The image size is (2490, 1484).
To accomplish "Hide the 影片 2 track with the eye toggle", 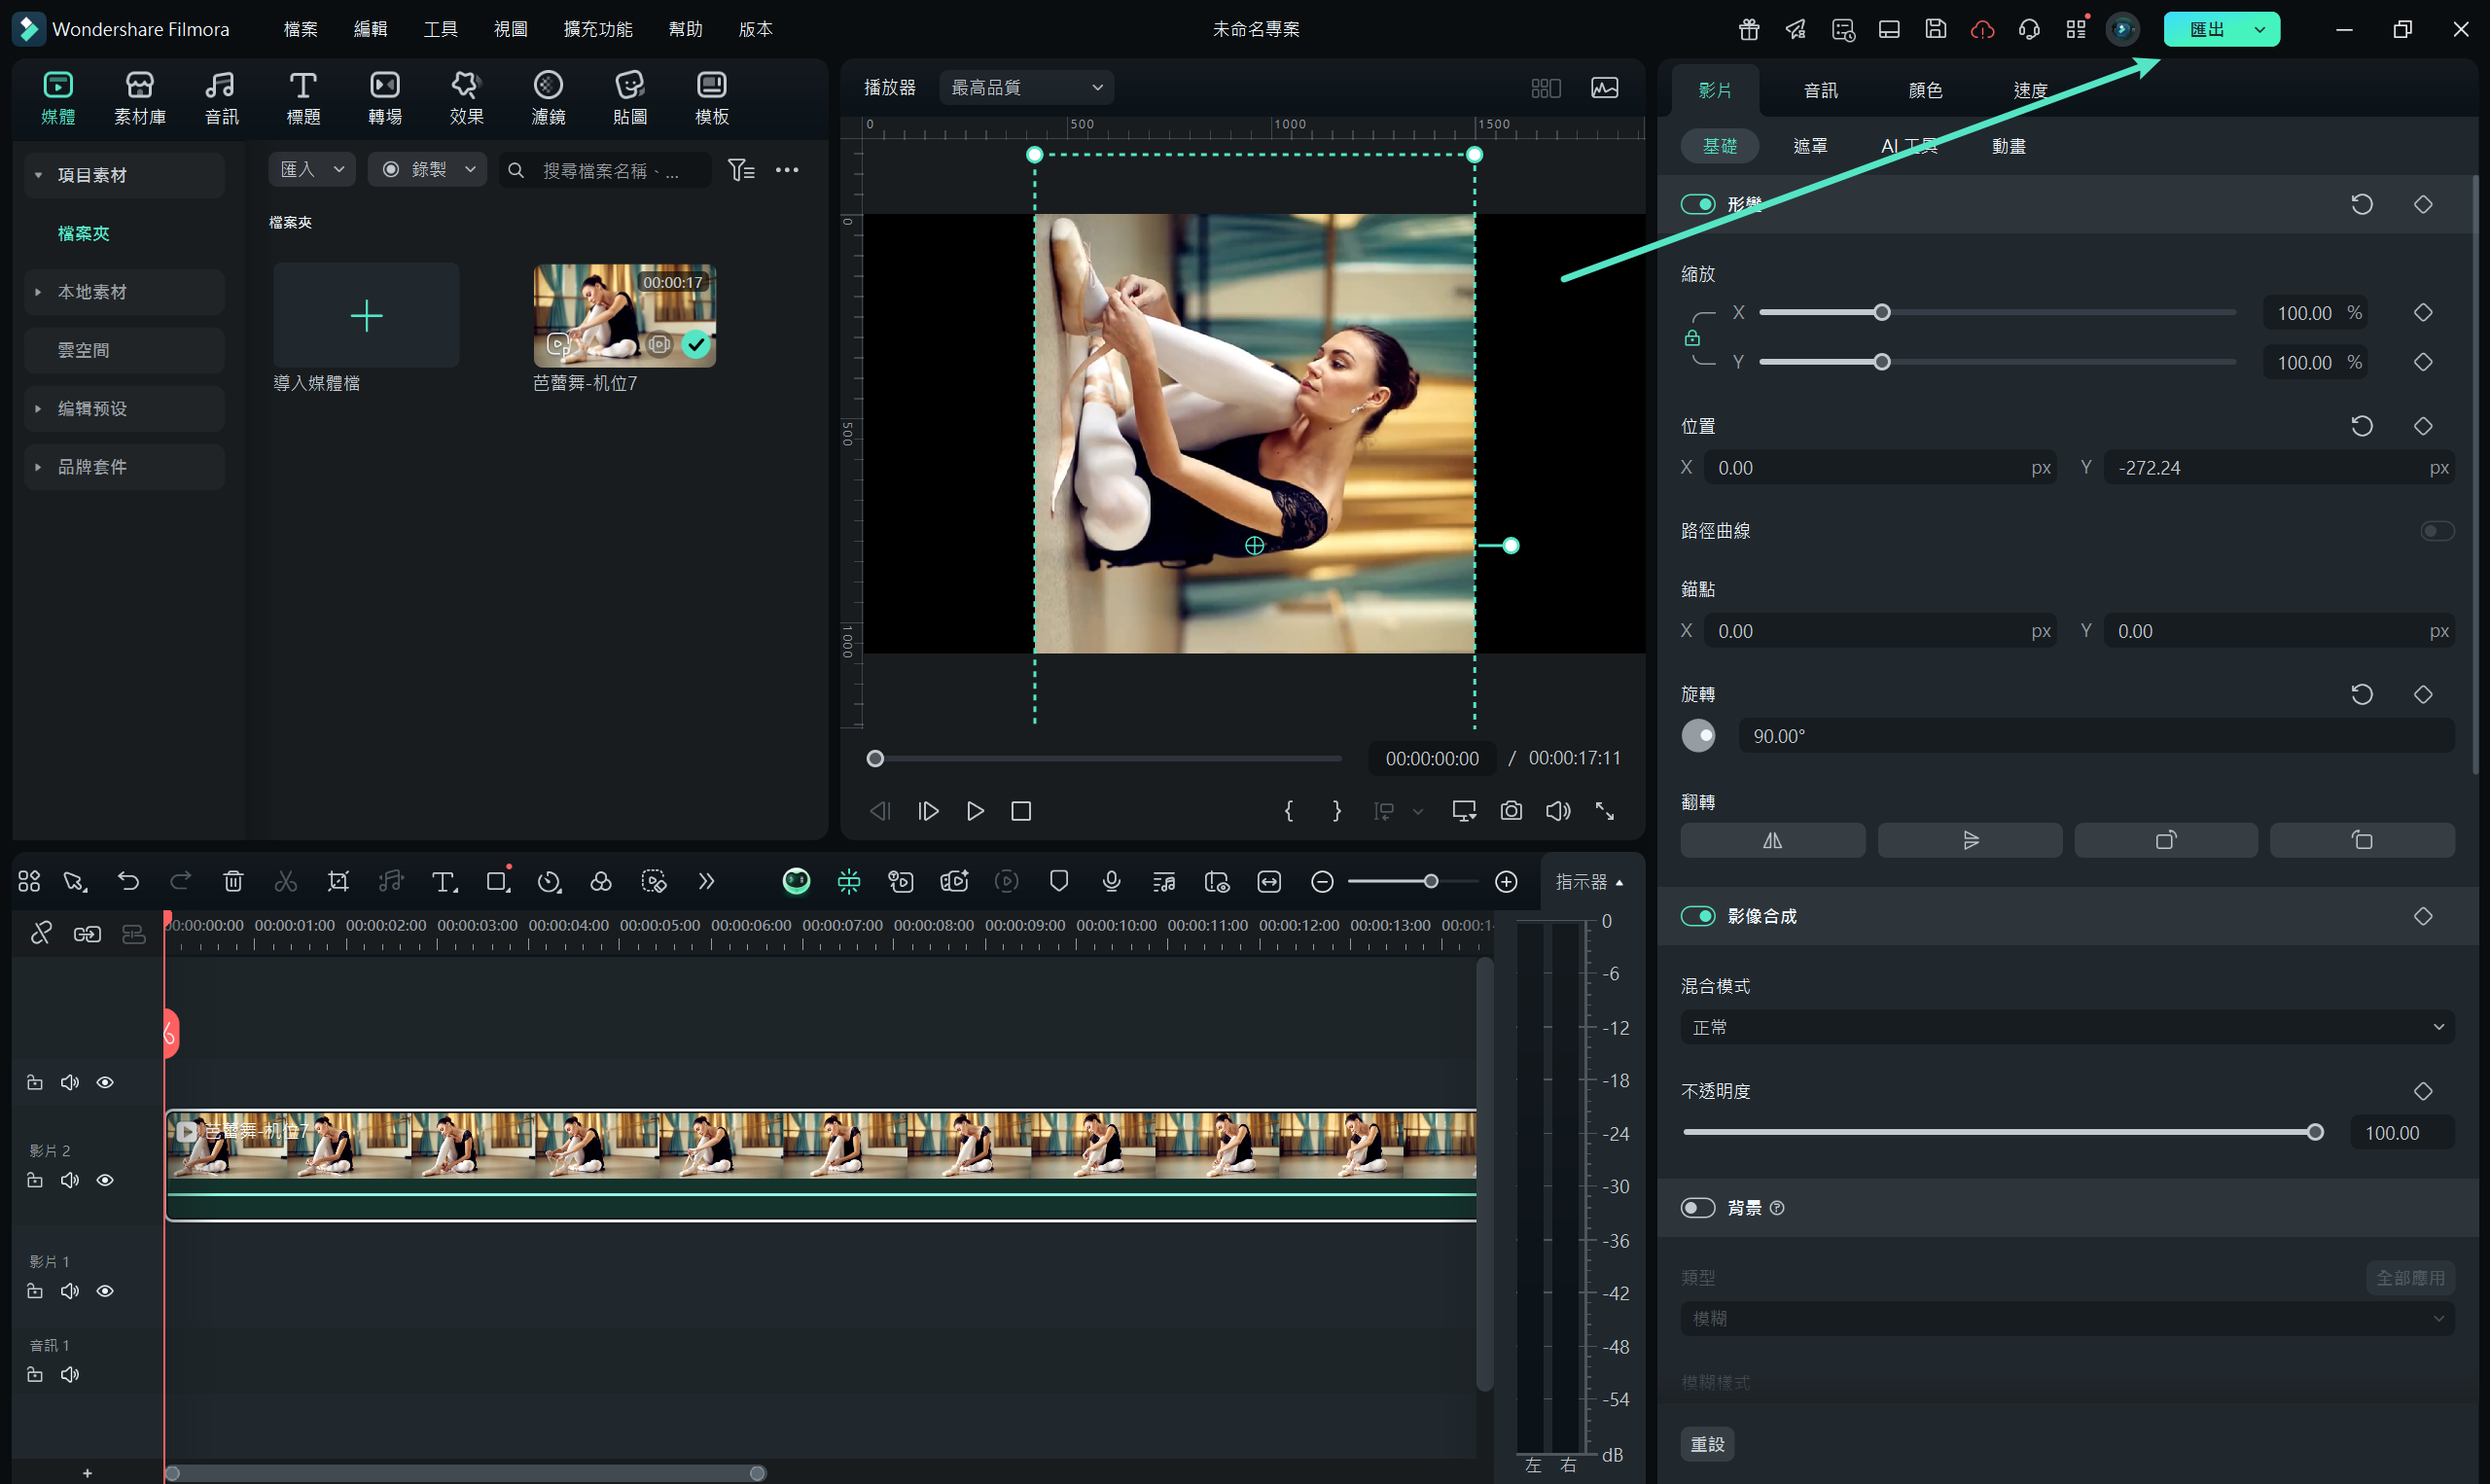I will pyautogui.click(x=105, y=1179).
